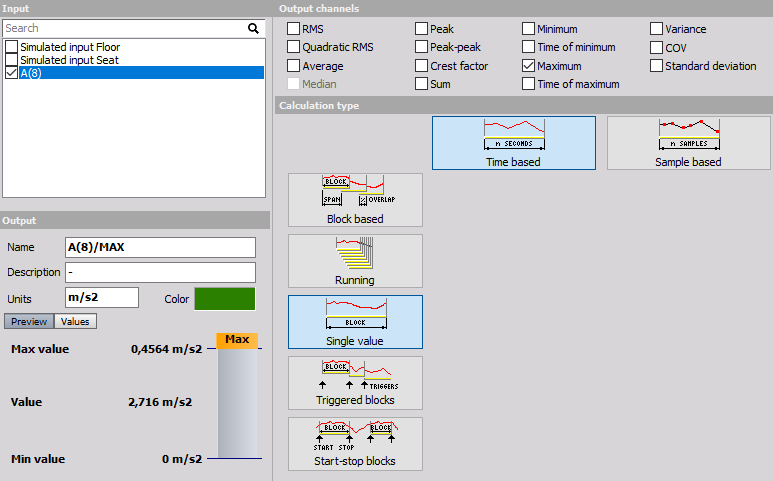The width and height of the screenshot is (773, 481).
Task: Open the green Color swatch
Action: (x=225, y=299)
